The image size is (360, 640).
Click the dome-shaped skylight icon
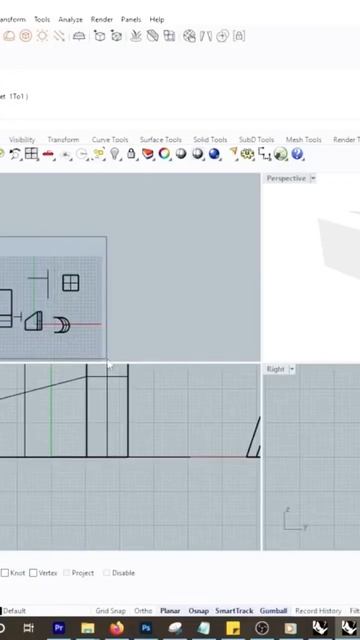(79, 36)
